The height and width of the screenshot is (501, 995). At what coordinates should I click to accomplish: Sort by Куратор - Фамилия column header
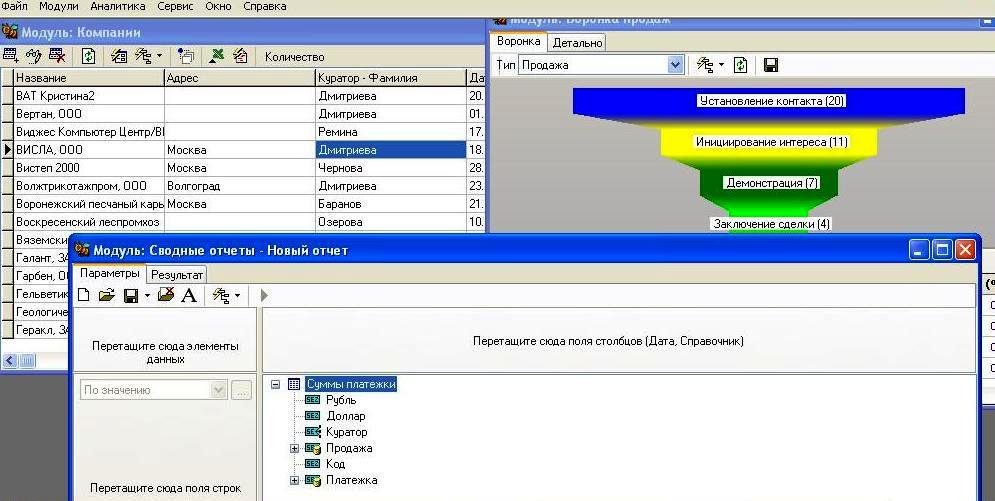click(391, 78)
